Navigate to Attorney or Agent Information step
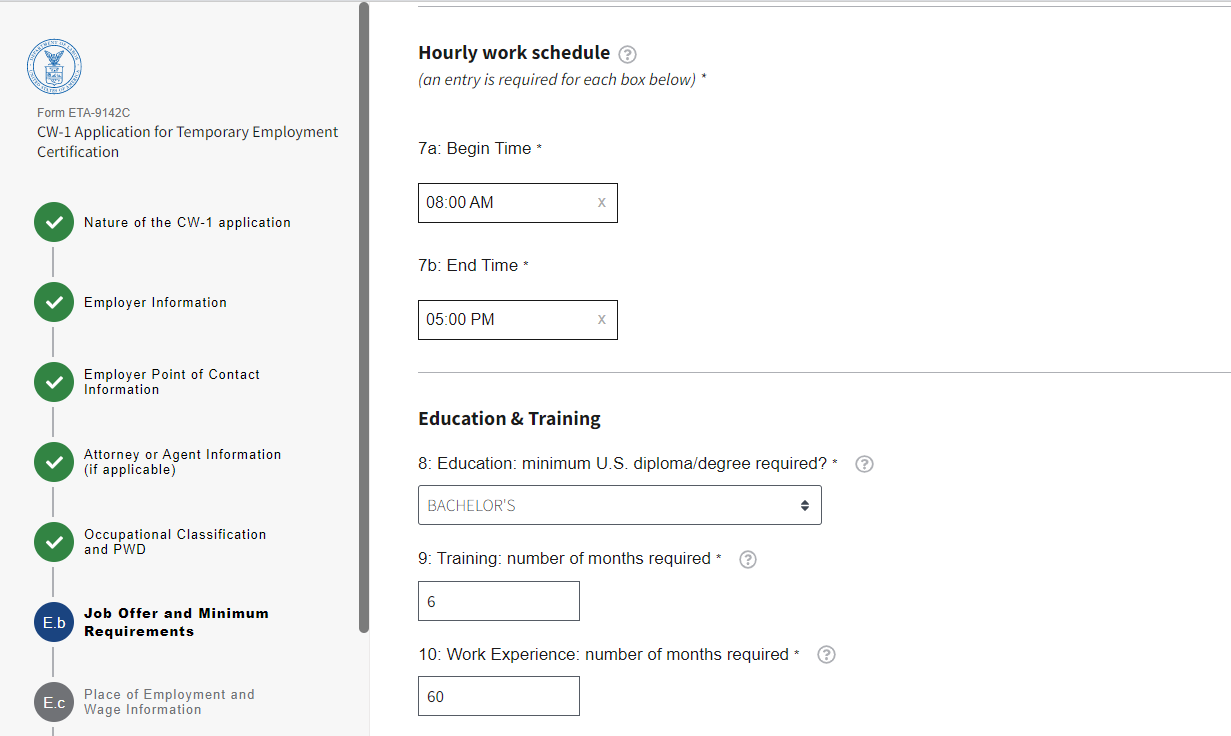The image size is (1231, 736). [x=182, y=462]
